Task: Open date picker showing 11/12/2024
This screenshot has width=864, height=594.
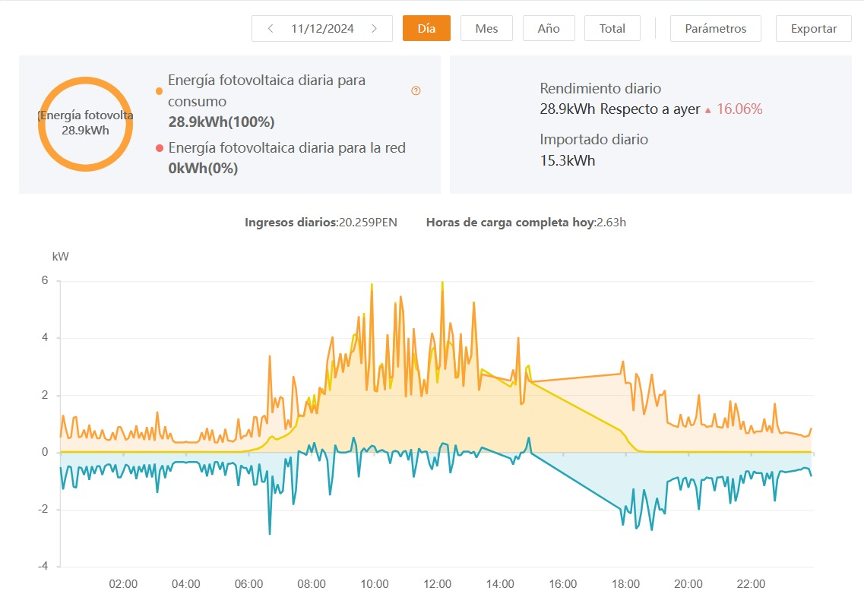Action: point(322,29)
